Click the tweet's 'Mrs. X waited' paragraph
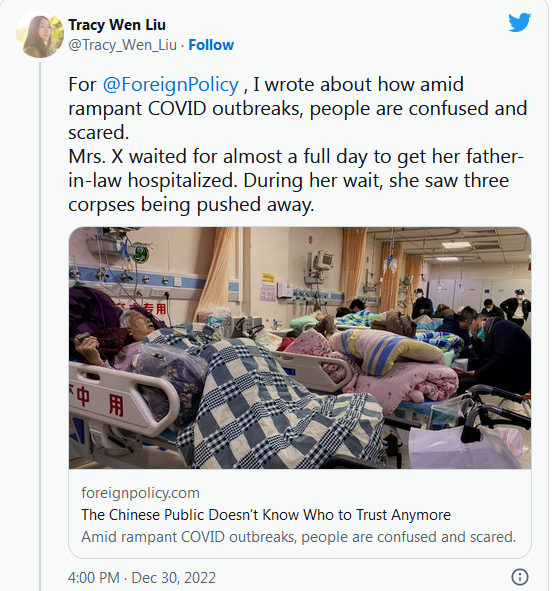The image size is (558, 591). [x=296, y=181]
